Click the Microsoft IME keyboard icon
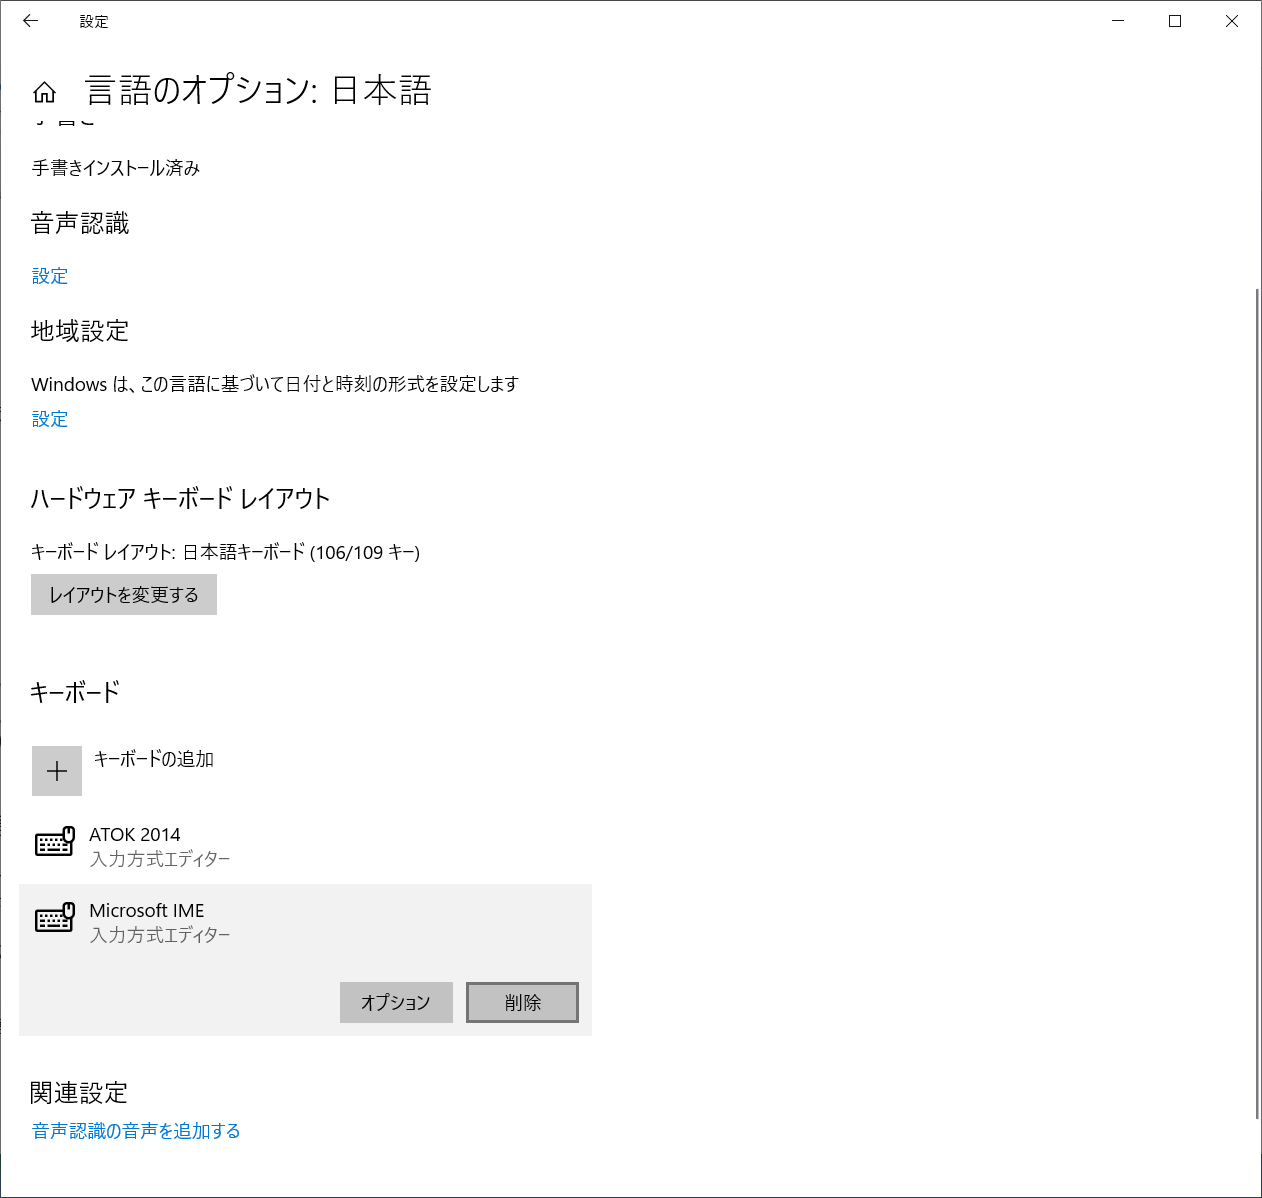The height and width of the screenshot is (1198, 1262). coord(55,917)
